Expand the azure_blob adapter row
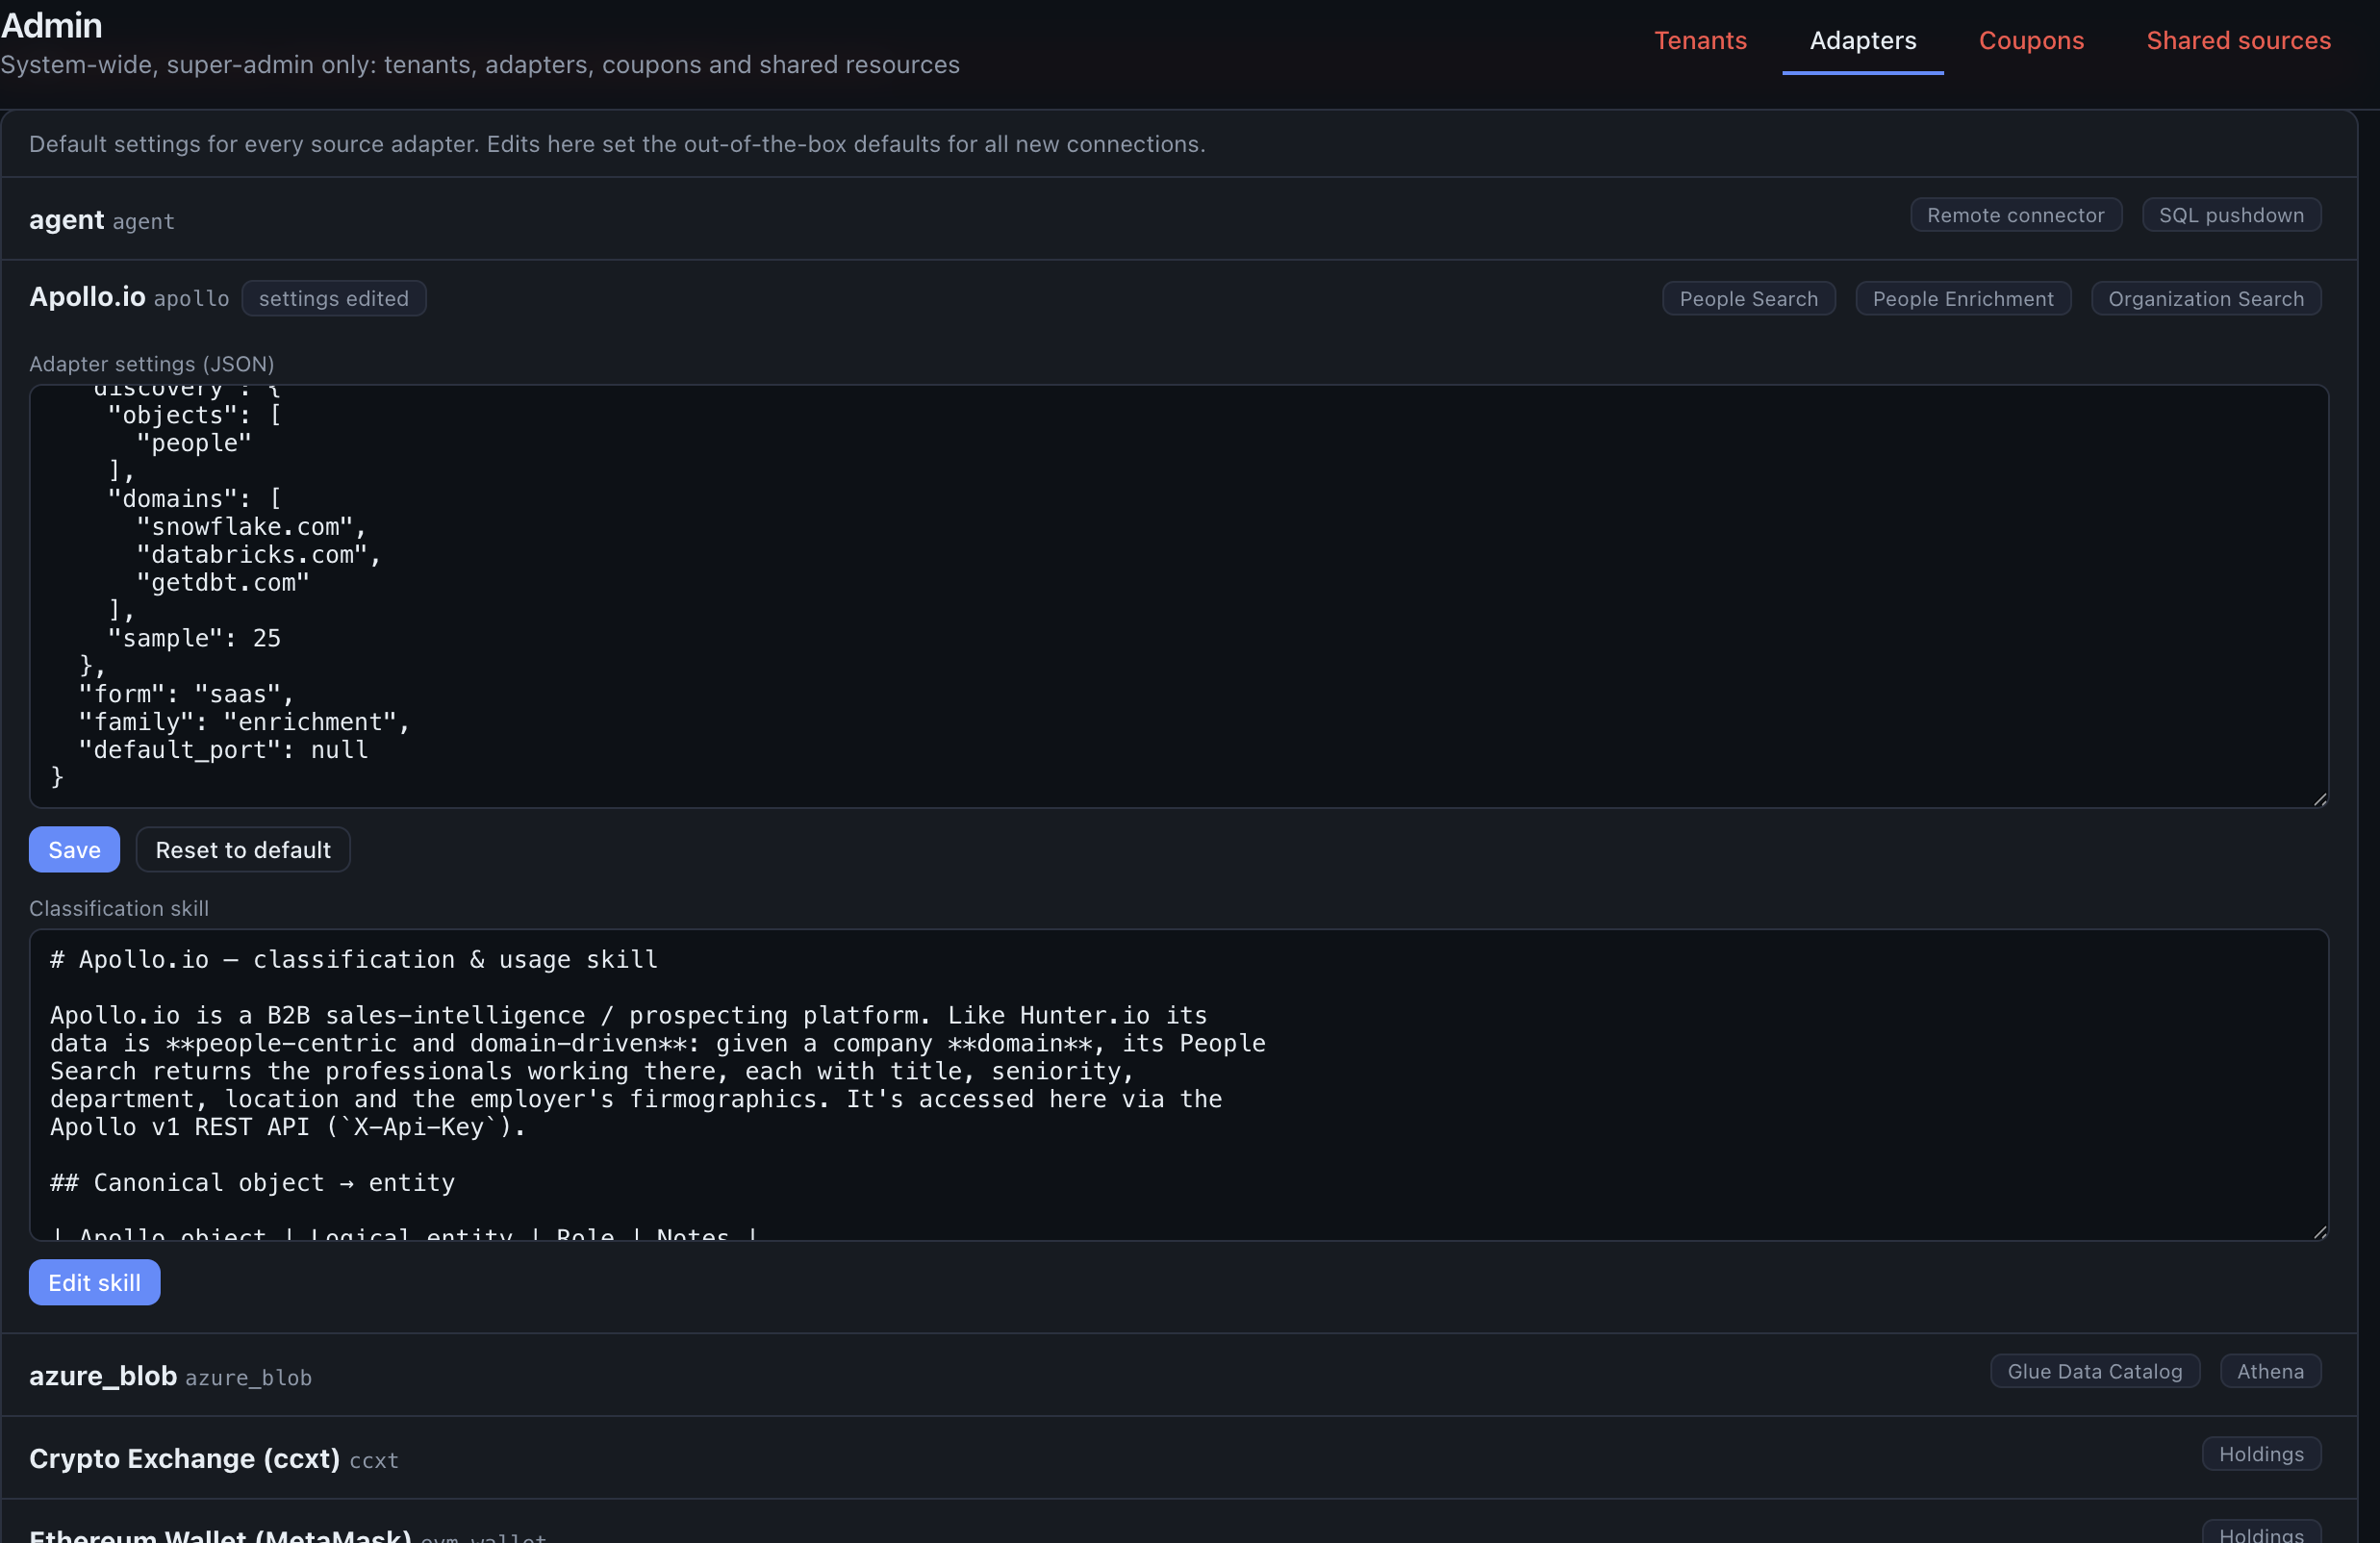 [1180, 1375]
